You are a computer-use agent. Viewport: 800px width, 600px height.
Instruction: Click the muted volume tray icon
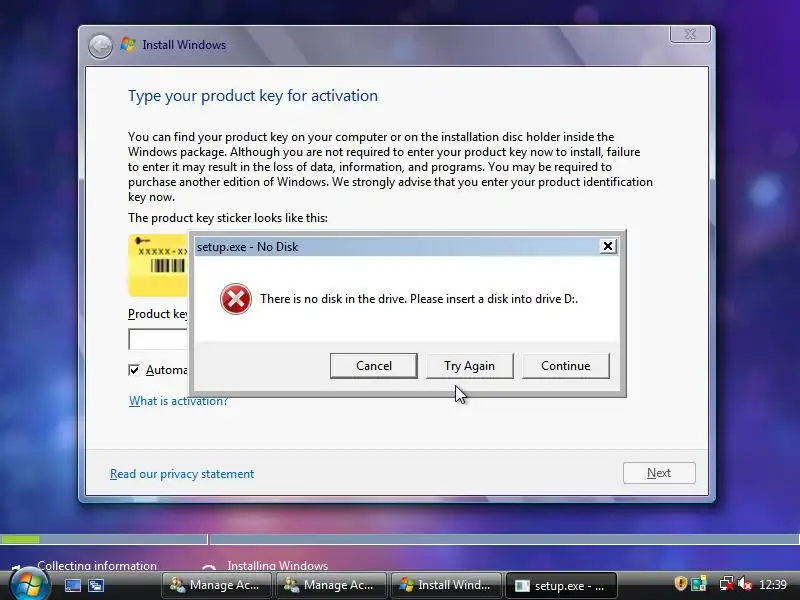tap(745, 583)
